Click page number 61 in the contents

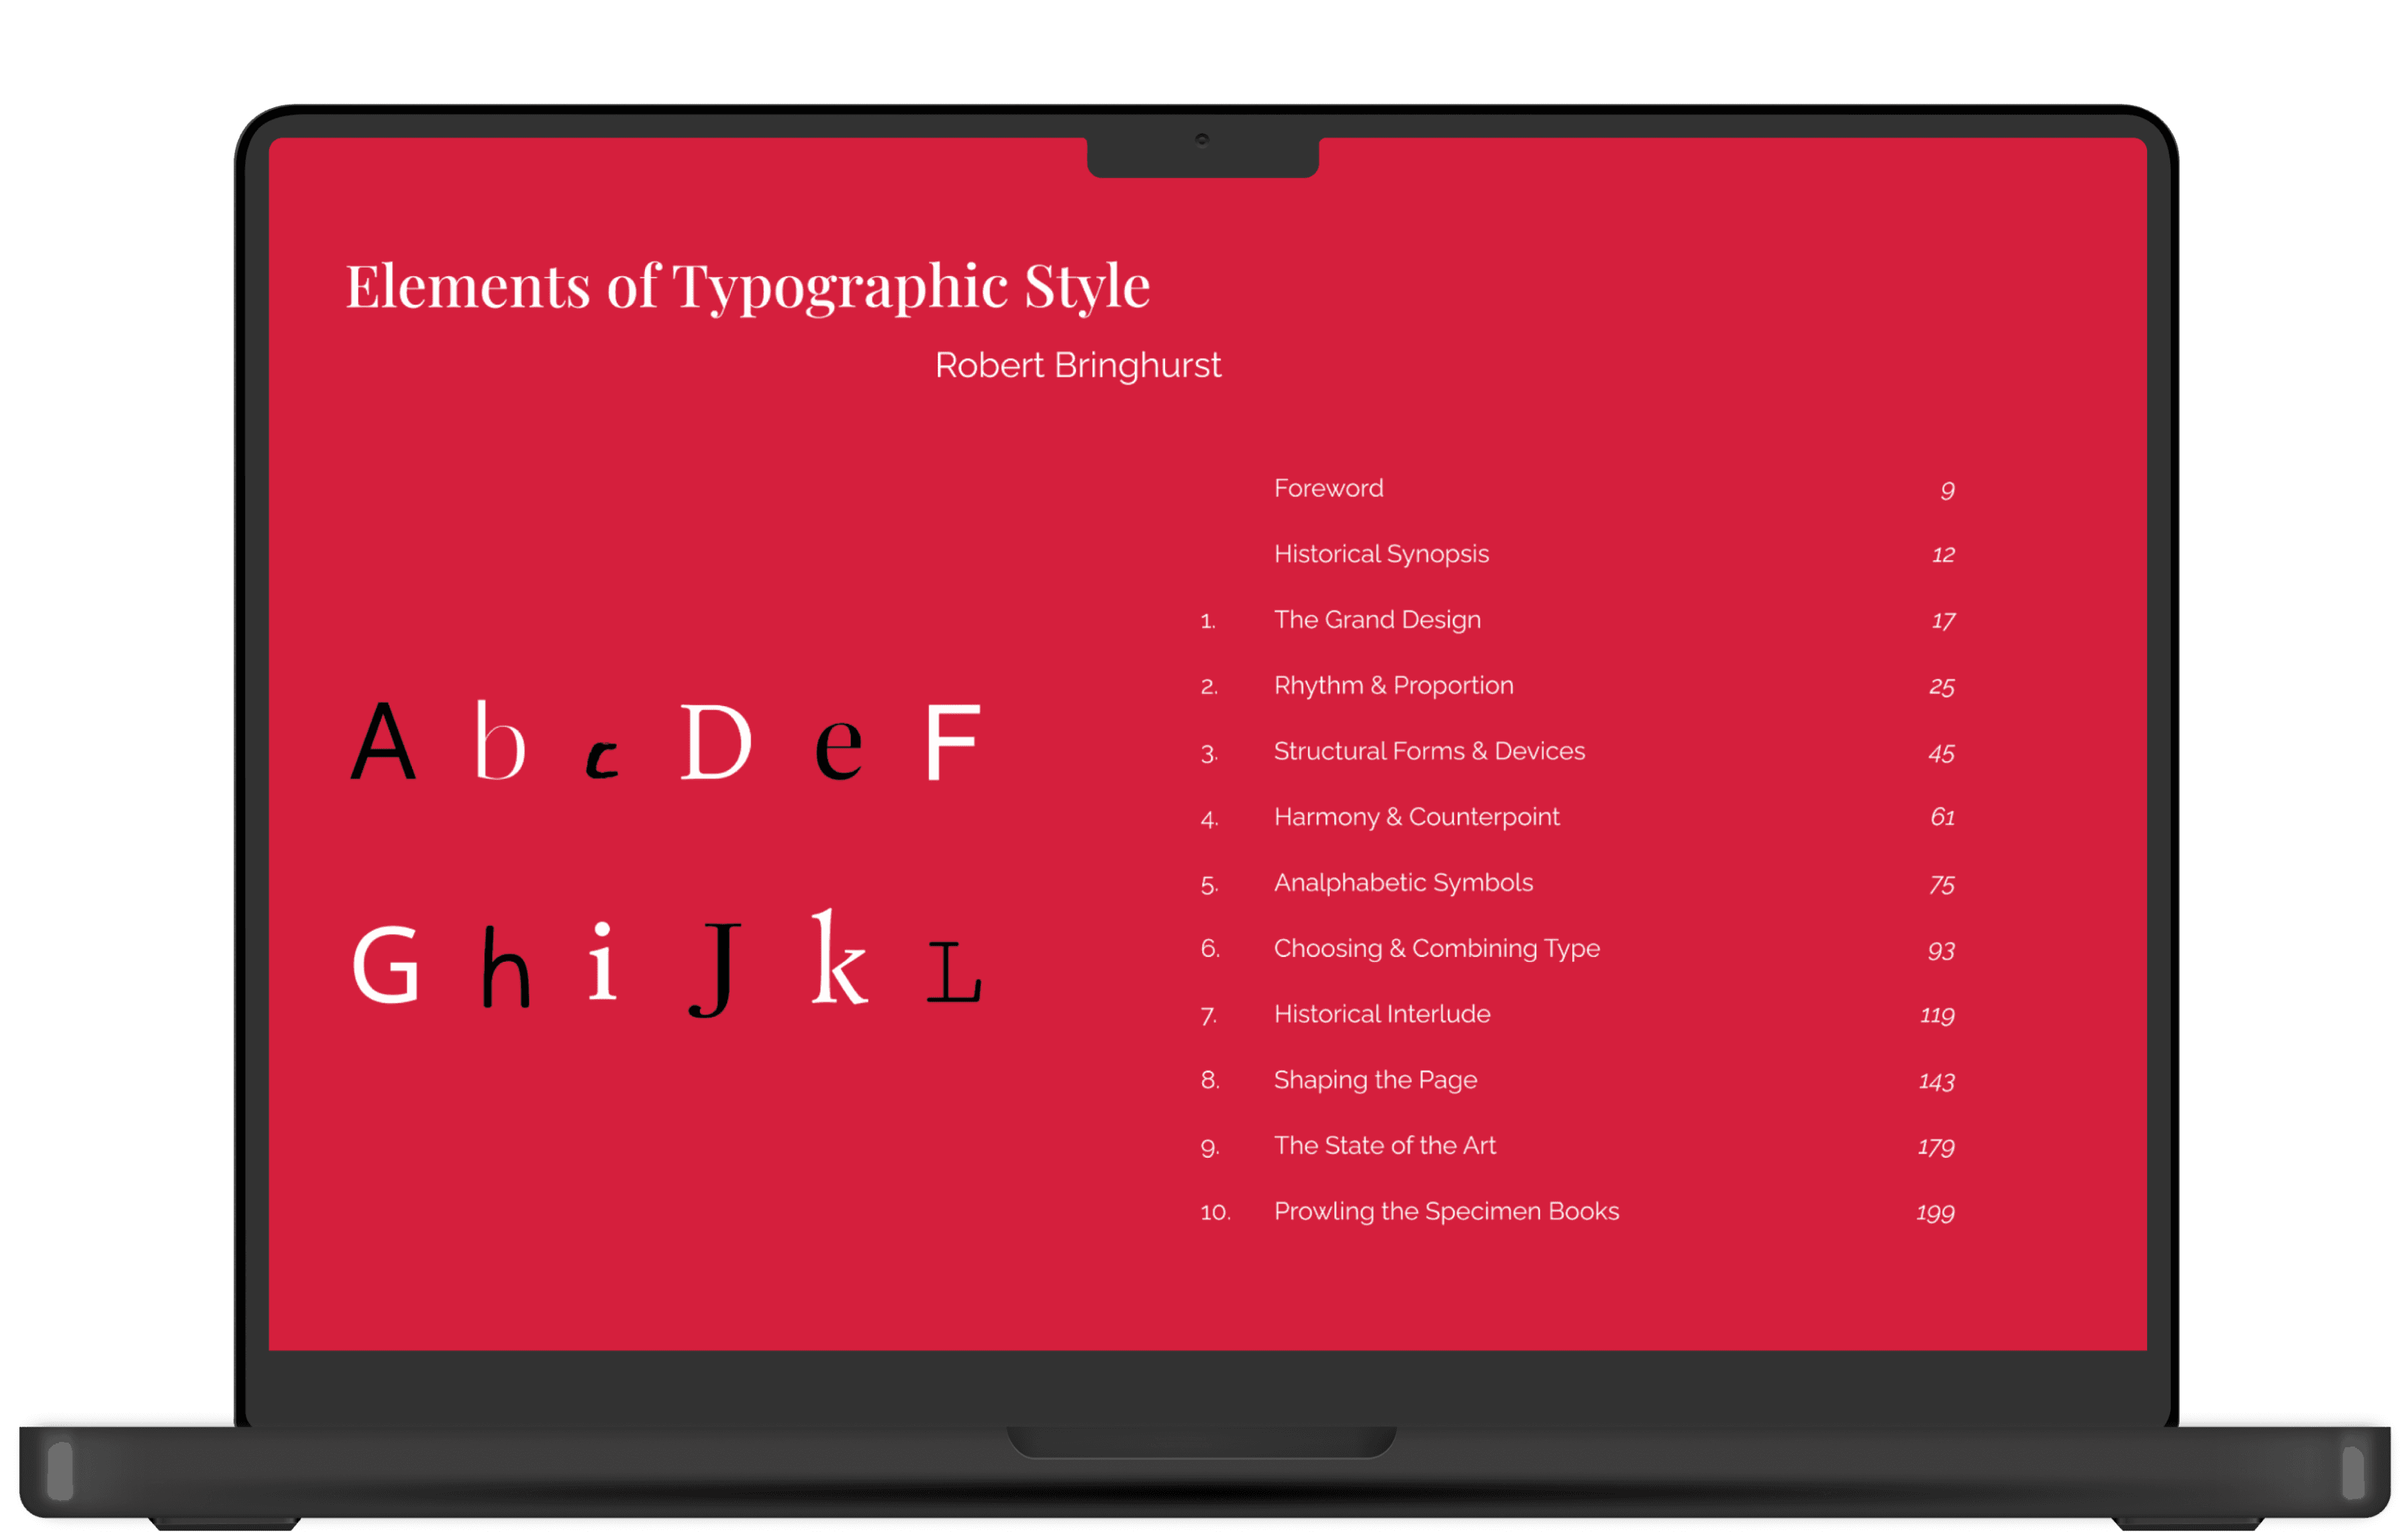point(1942,818)
